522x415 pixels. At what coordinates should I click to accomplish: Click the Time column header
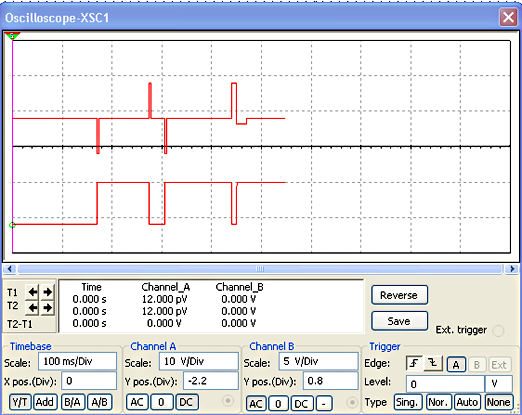pos(91,287)
